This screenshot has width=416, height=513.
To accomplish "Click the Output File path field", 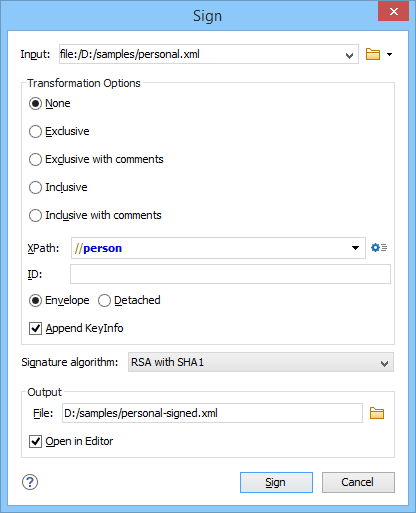I will coord(212,413).
